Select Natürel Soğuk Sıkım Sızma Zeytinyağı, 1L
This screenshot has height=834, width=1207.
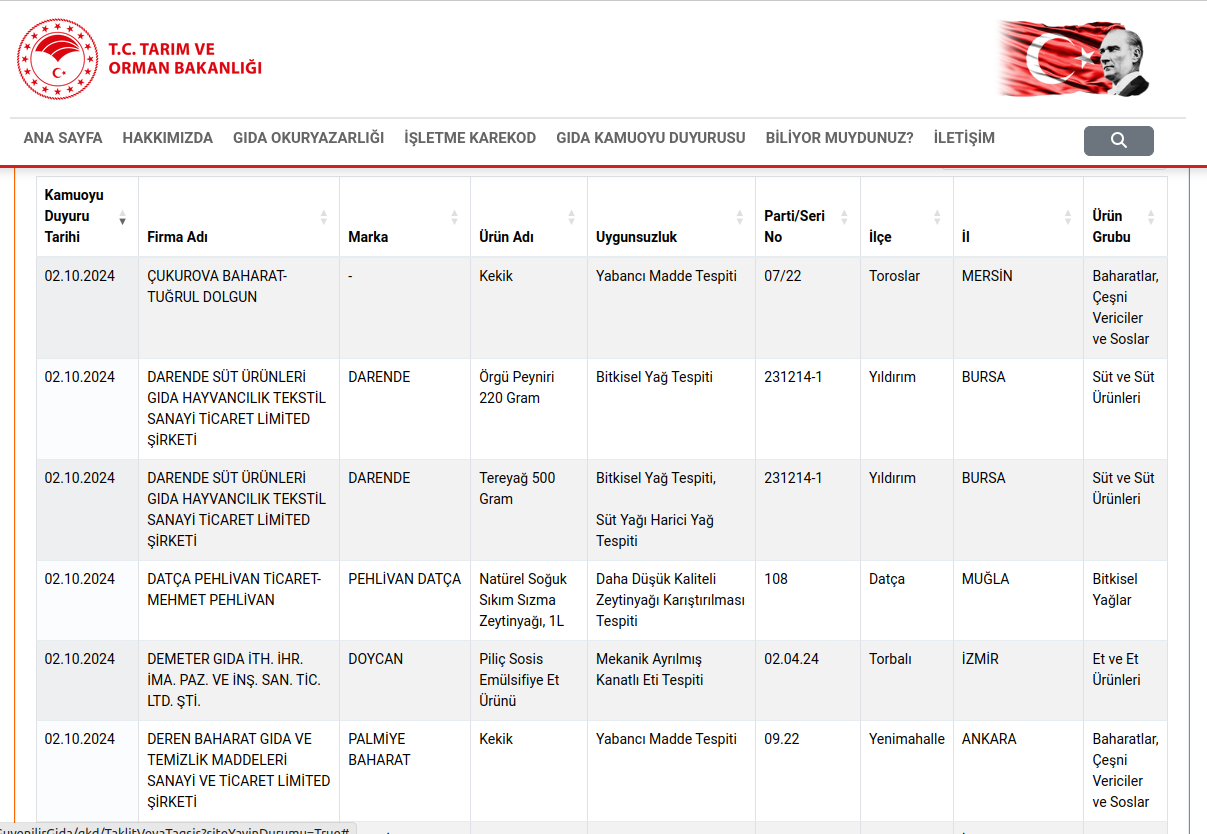click(523, 600)
